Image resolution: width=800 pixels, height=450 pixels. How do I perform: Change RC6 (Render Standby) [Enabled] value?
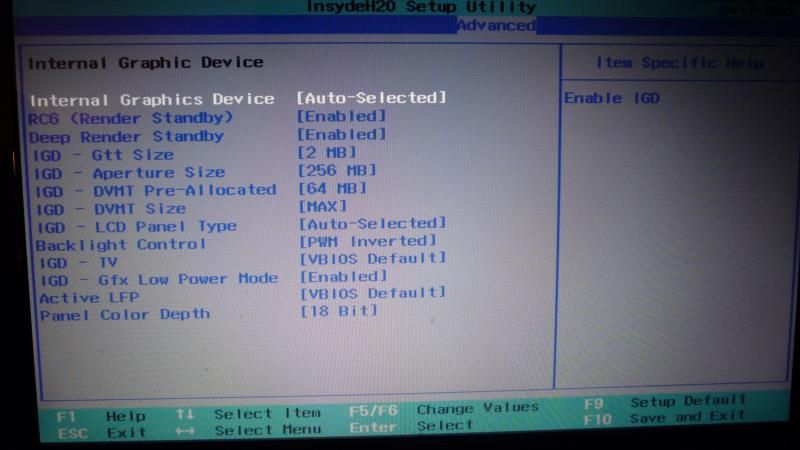341,116
